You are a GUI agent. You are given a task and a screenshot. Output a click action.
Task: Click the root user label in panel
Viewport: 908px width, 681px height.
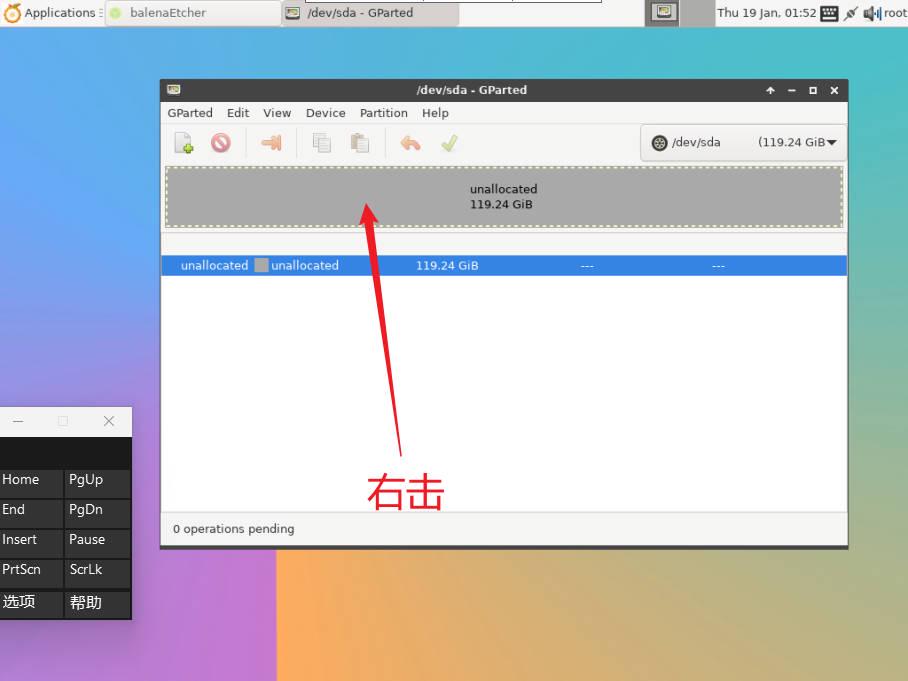[x=895, y=13]
